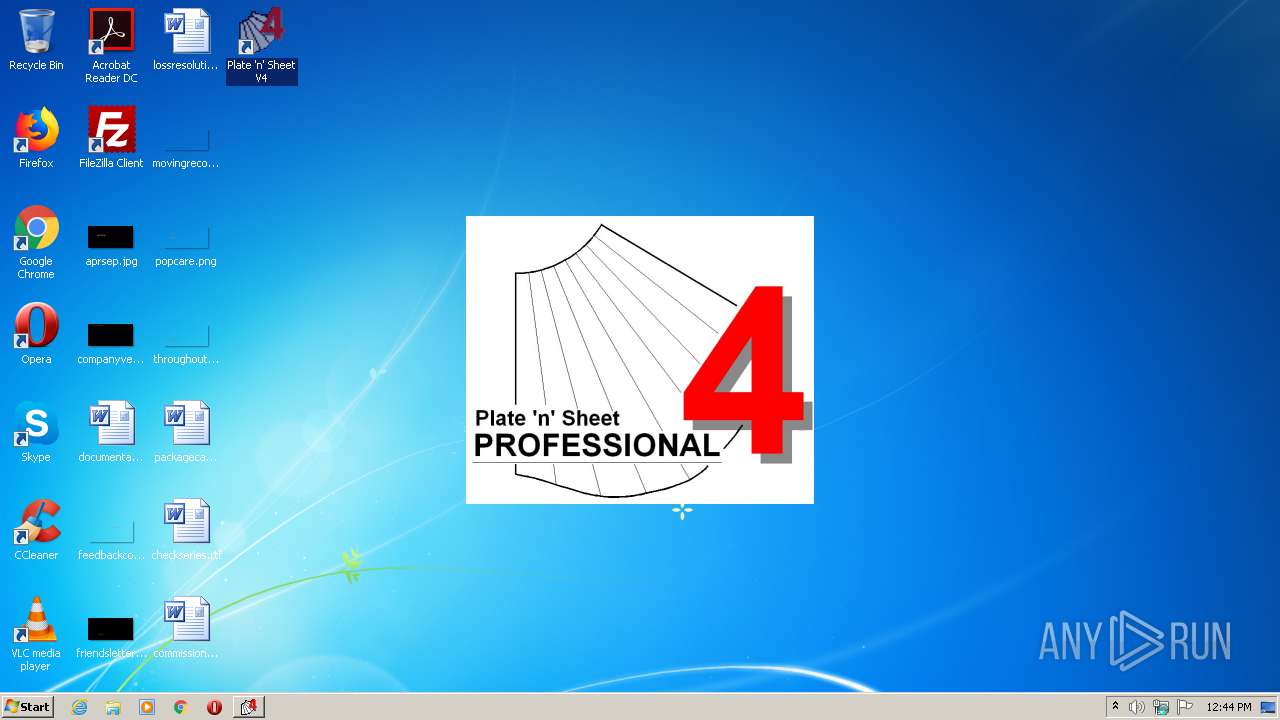Open Chrome from the taskbar
Screen dimensions: 1280x720
pyautogui.click(x=181, y=707)
